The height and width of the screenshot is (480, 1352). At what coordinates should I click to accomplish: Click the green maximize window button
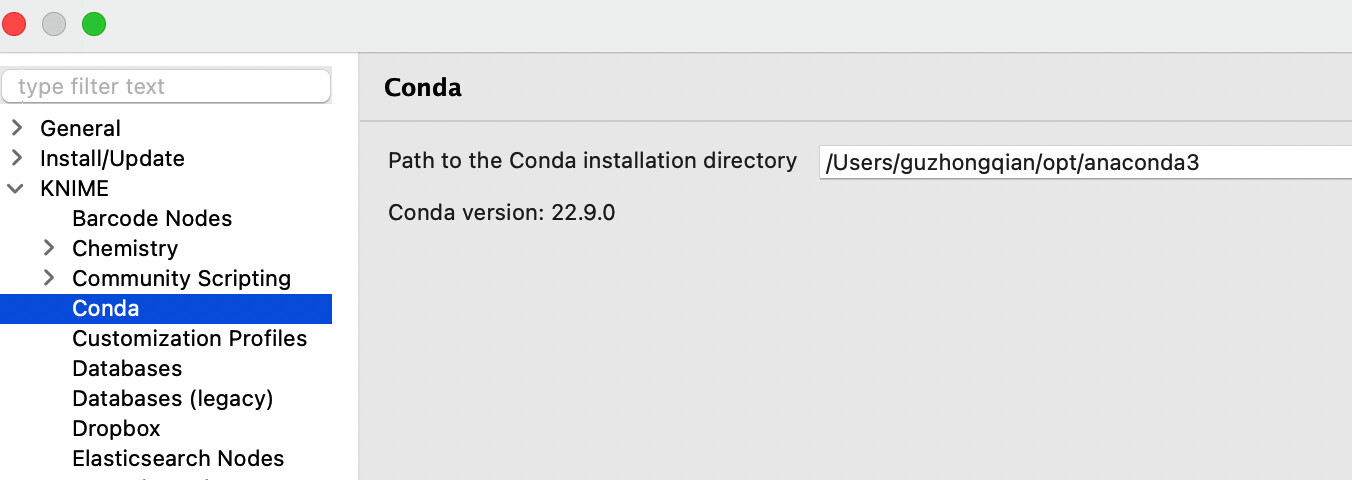(x=94, y=25)
